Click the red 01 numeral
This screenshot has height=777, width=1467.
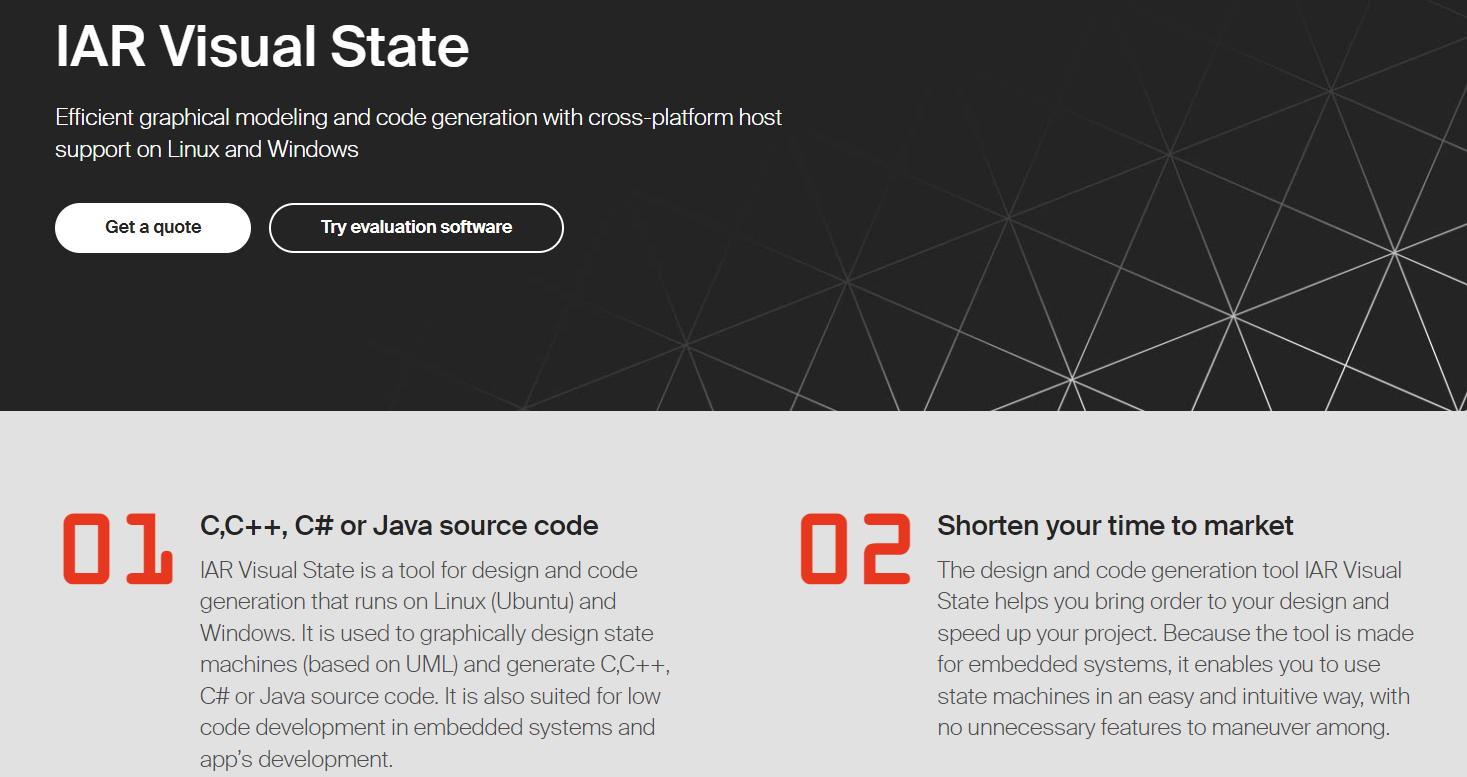(x=118, y=549)
